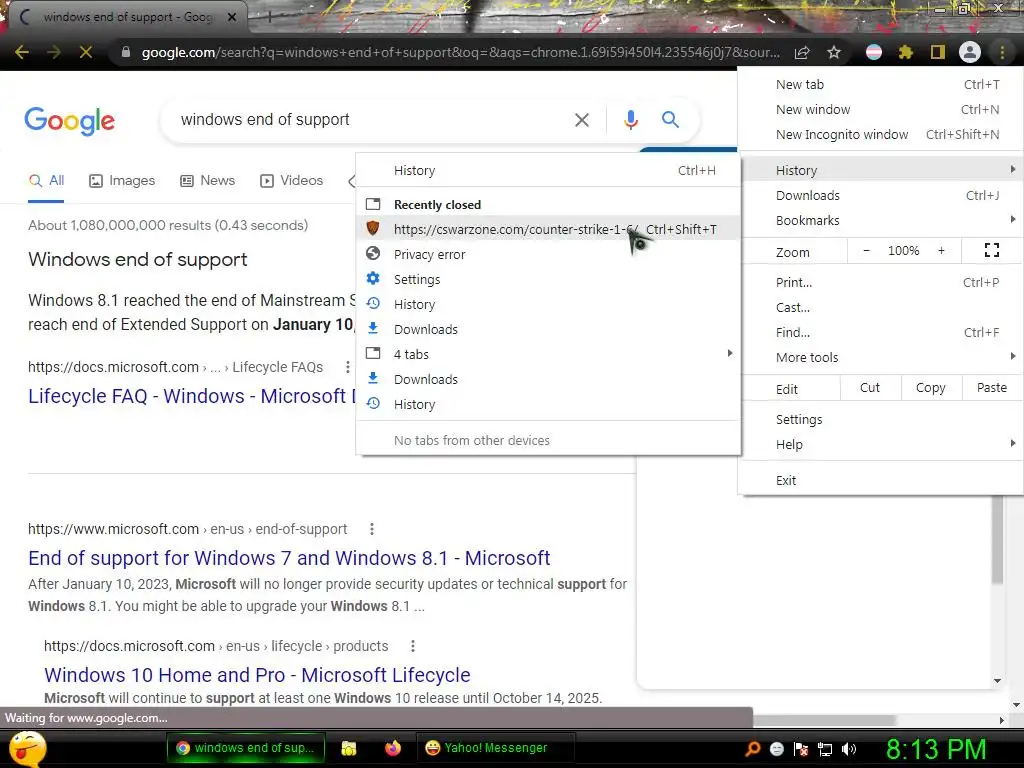This screenshot has height=768, width=1024.
Task: Enter fullscreen mode from the zoom row
Action: 991,251
